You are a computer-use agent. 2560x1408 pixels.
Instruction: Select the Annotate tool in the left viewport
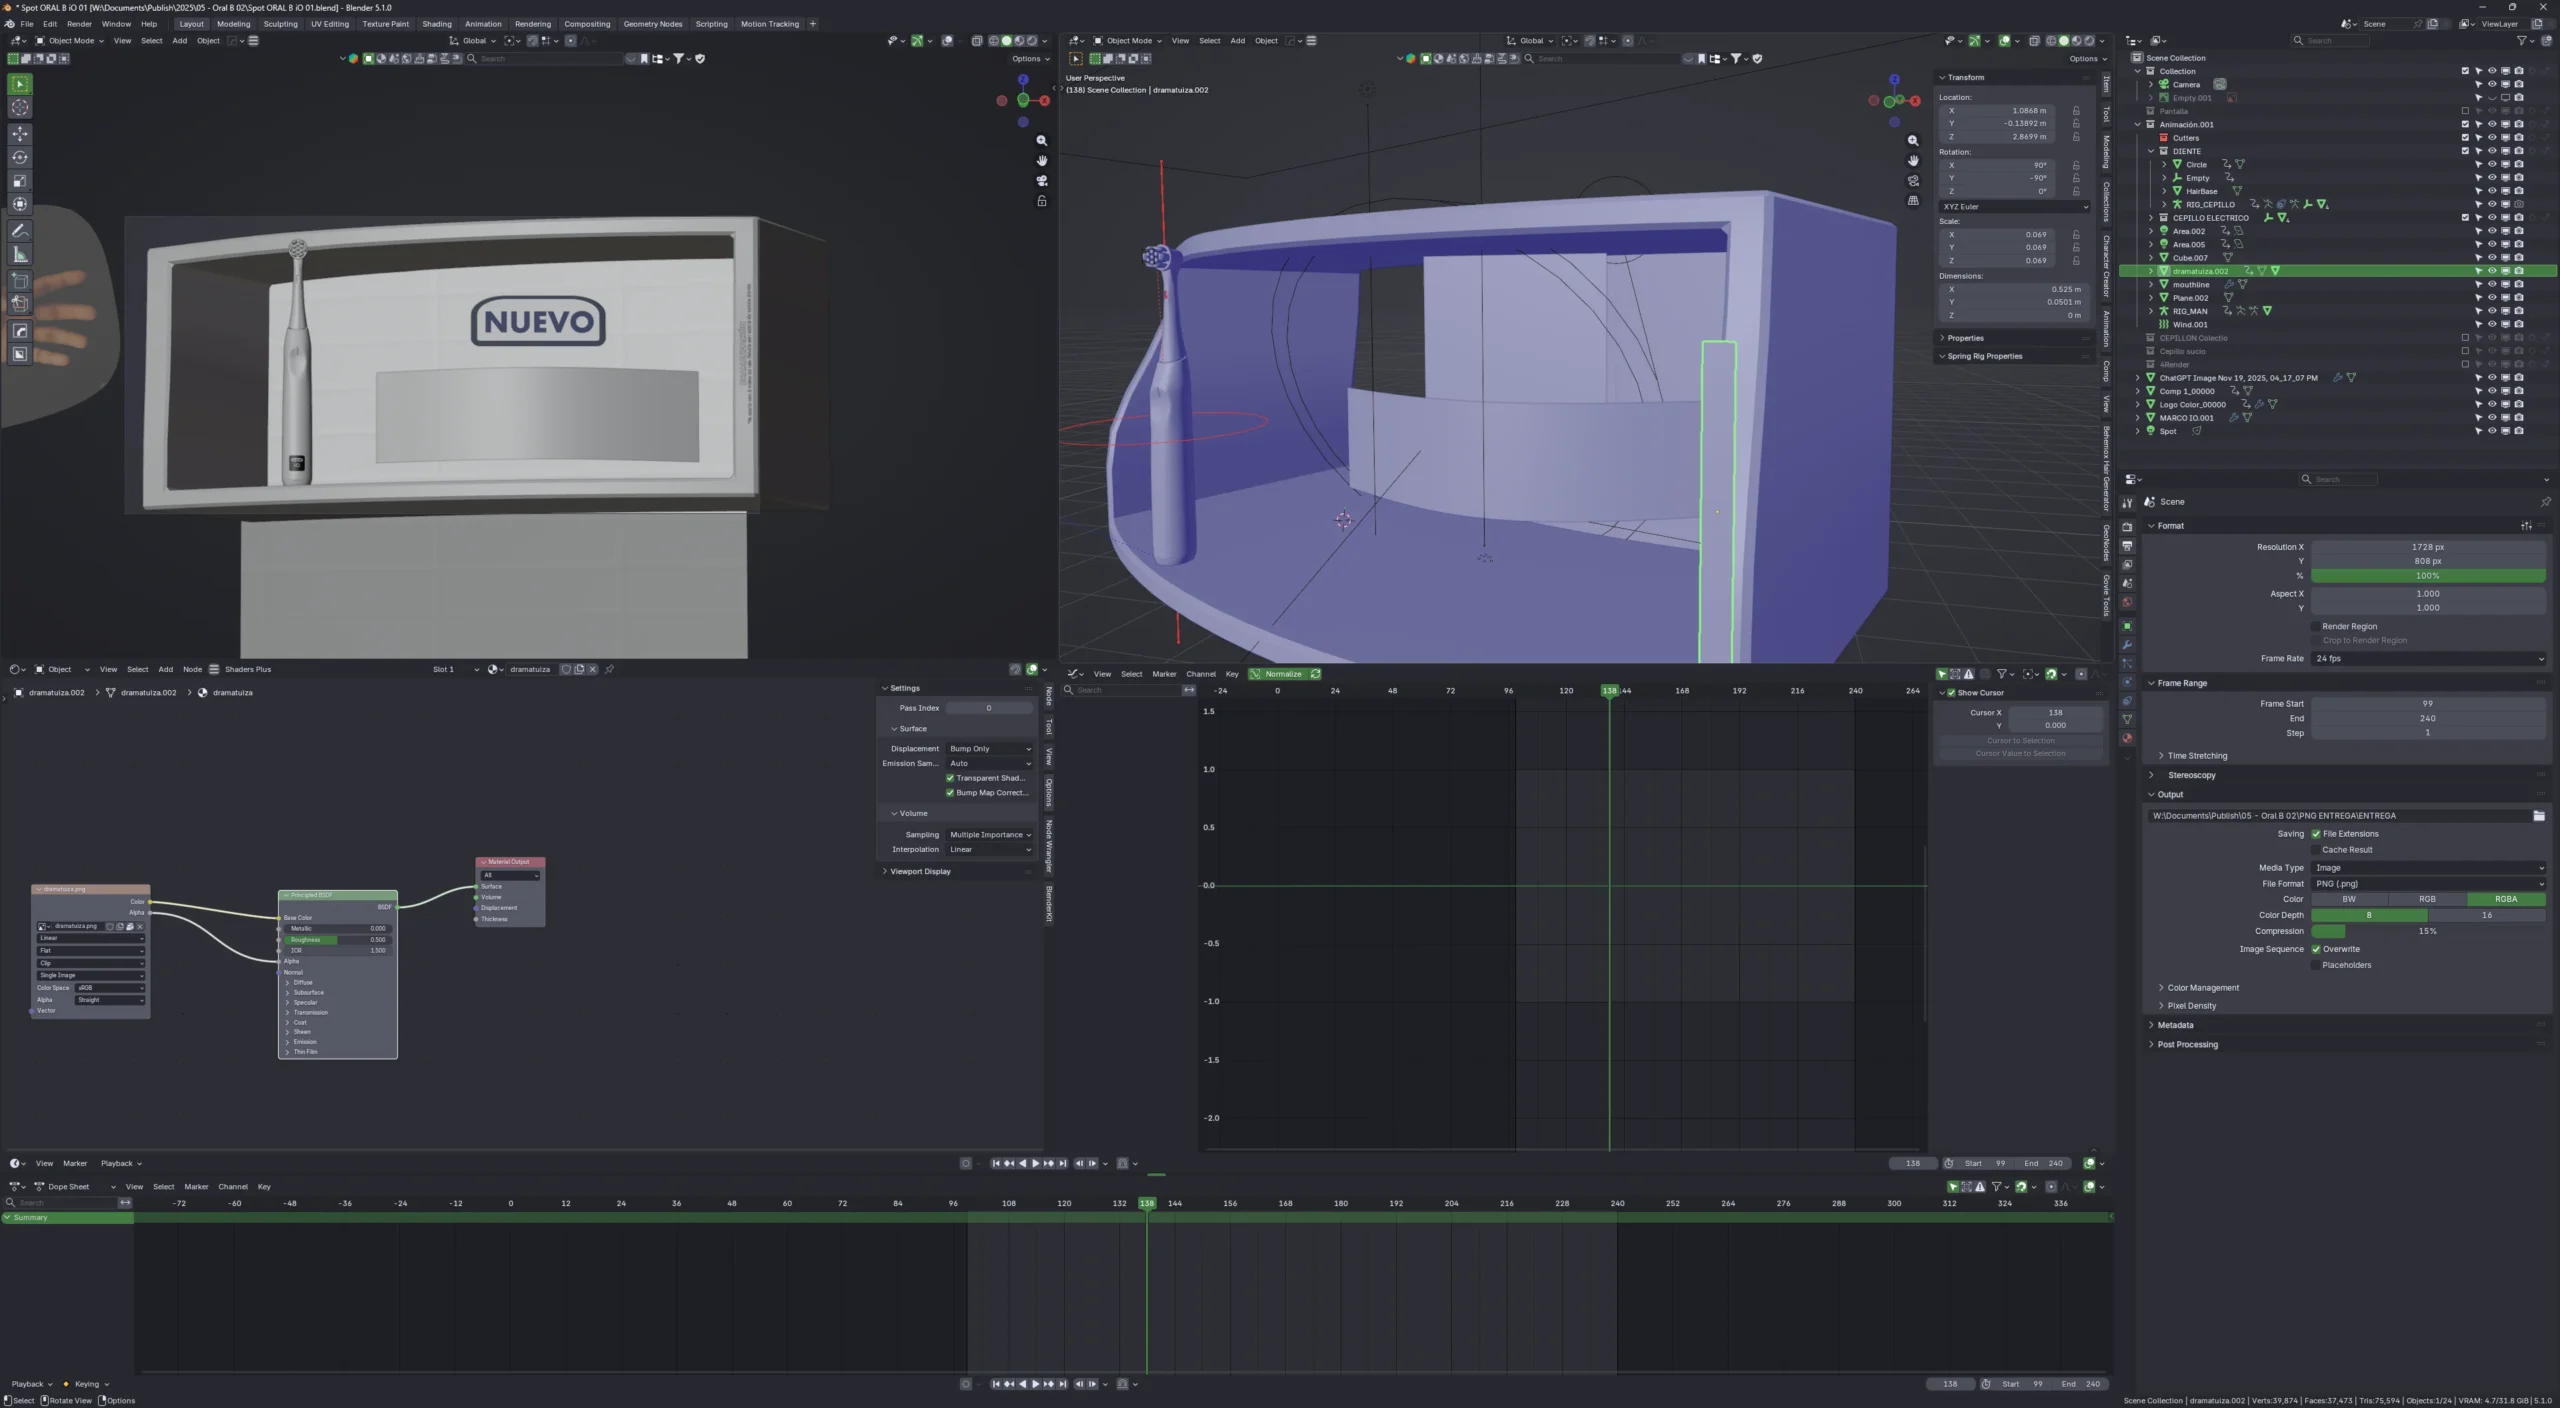[x=20, y=231]
